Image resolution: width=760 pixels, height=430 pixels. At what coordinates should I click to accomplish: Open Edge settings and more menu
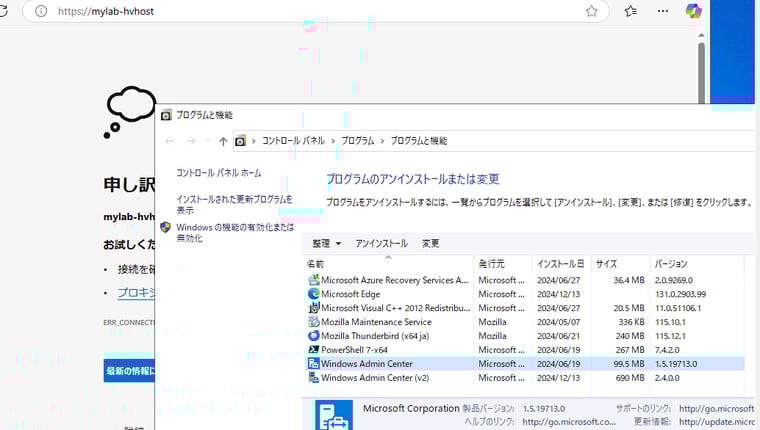[663, 11]
